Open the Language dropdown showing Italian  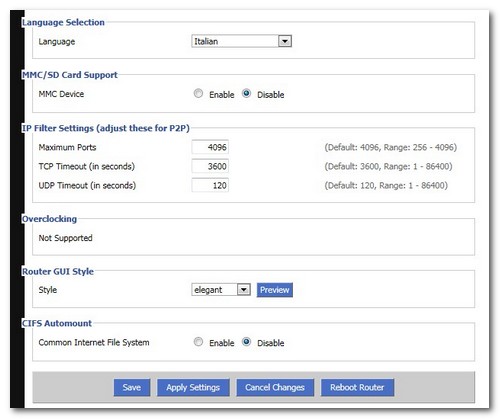[x=241, y=41]
